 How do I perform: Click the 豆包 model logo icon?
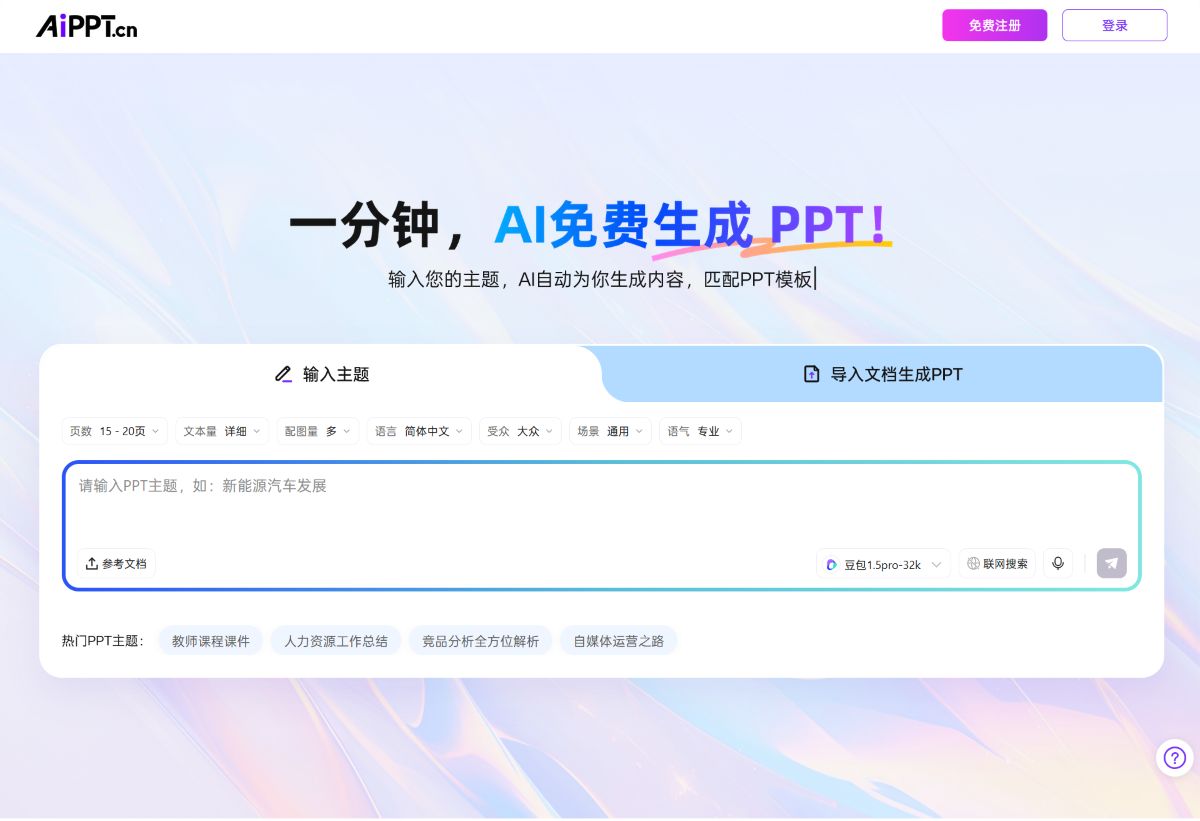point(831,565)
